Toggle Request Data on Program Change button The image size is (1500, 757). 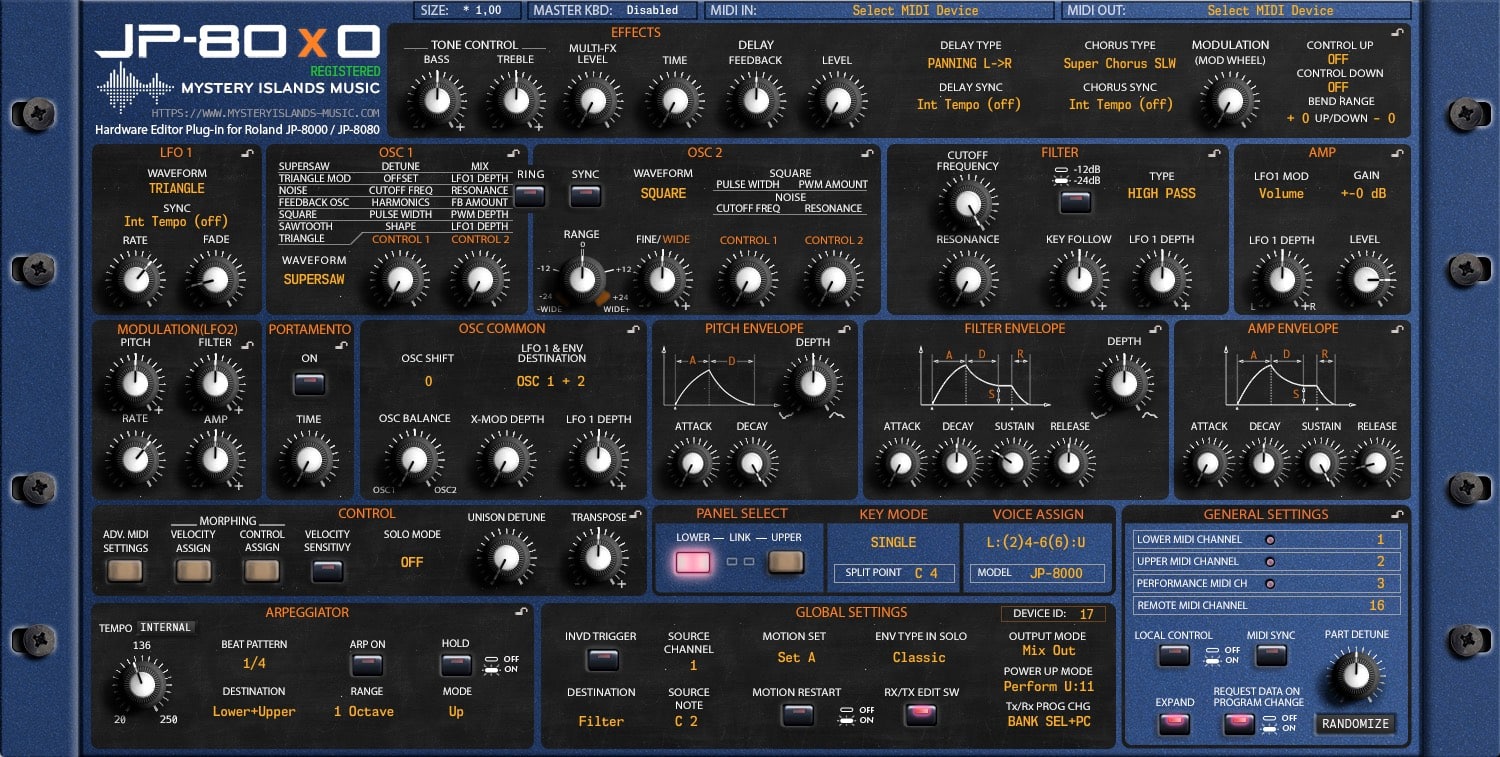pos(1239,724)
